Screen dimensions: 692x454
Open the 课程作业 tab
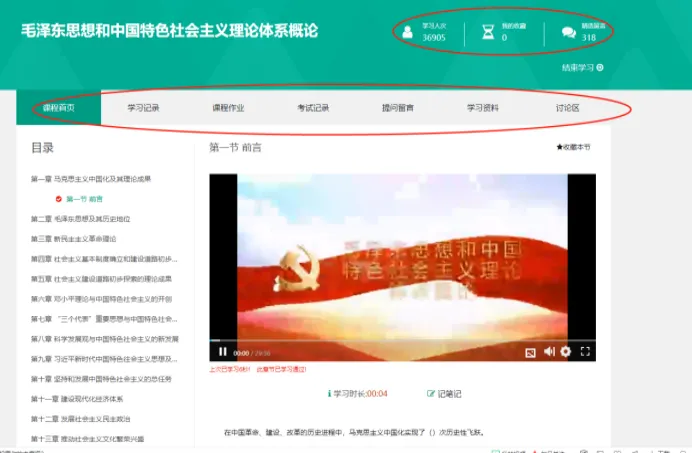(x=228, y=108)
